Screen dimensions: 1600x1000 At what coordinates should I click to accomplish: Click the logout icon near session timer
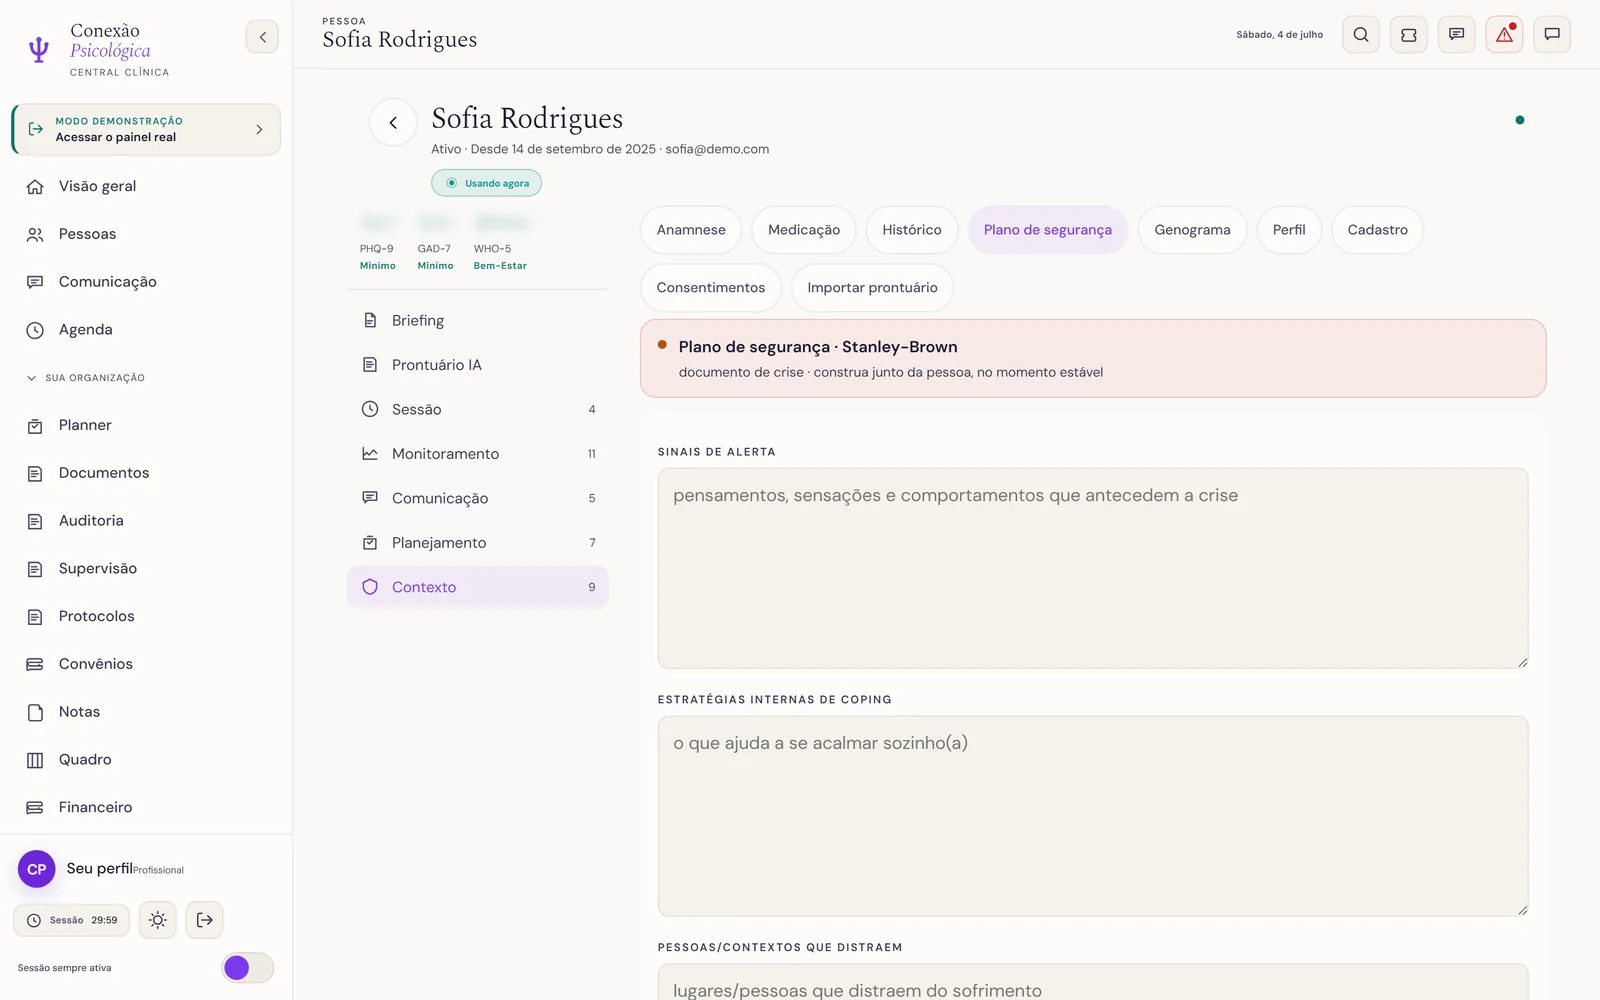pyautogui.click(x=205, y=920)
